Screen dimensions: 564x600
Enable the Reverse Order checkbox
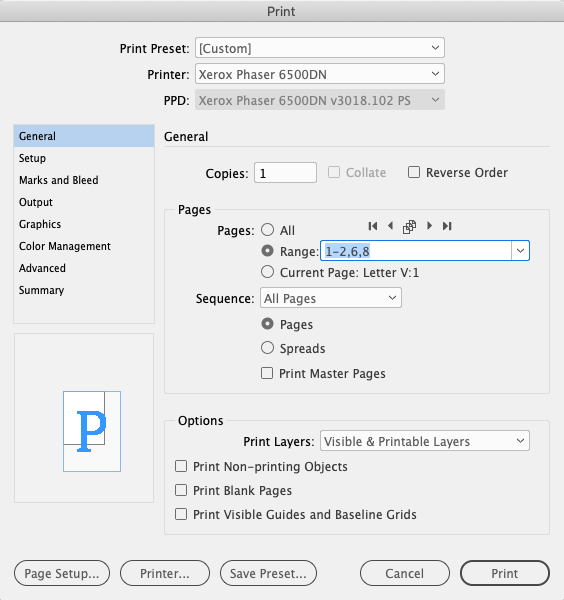(414, 172)
